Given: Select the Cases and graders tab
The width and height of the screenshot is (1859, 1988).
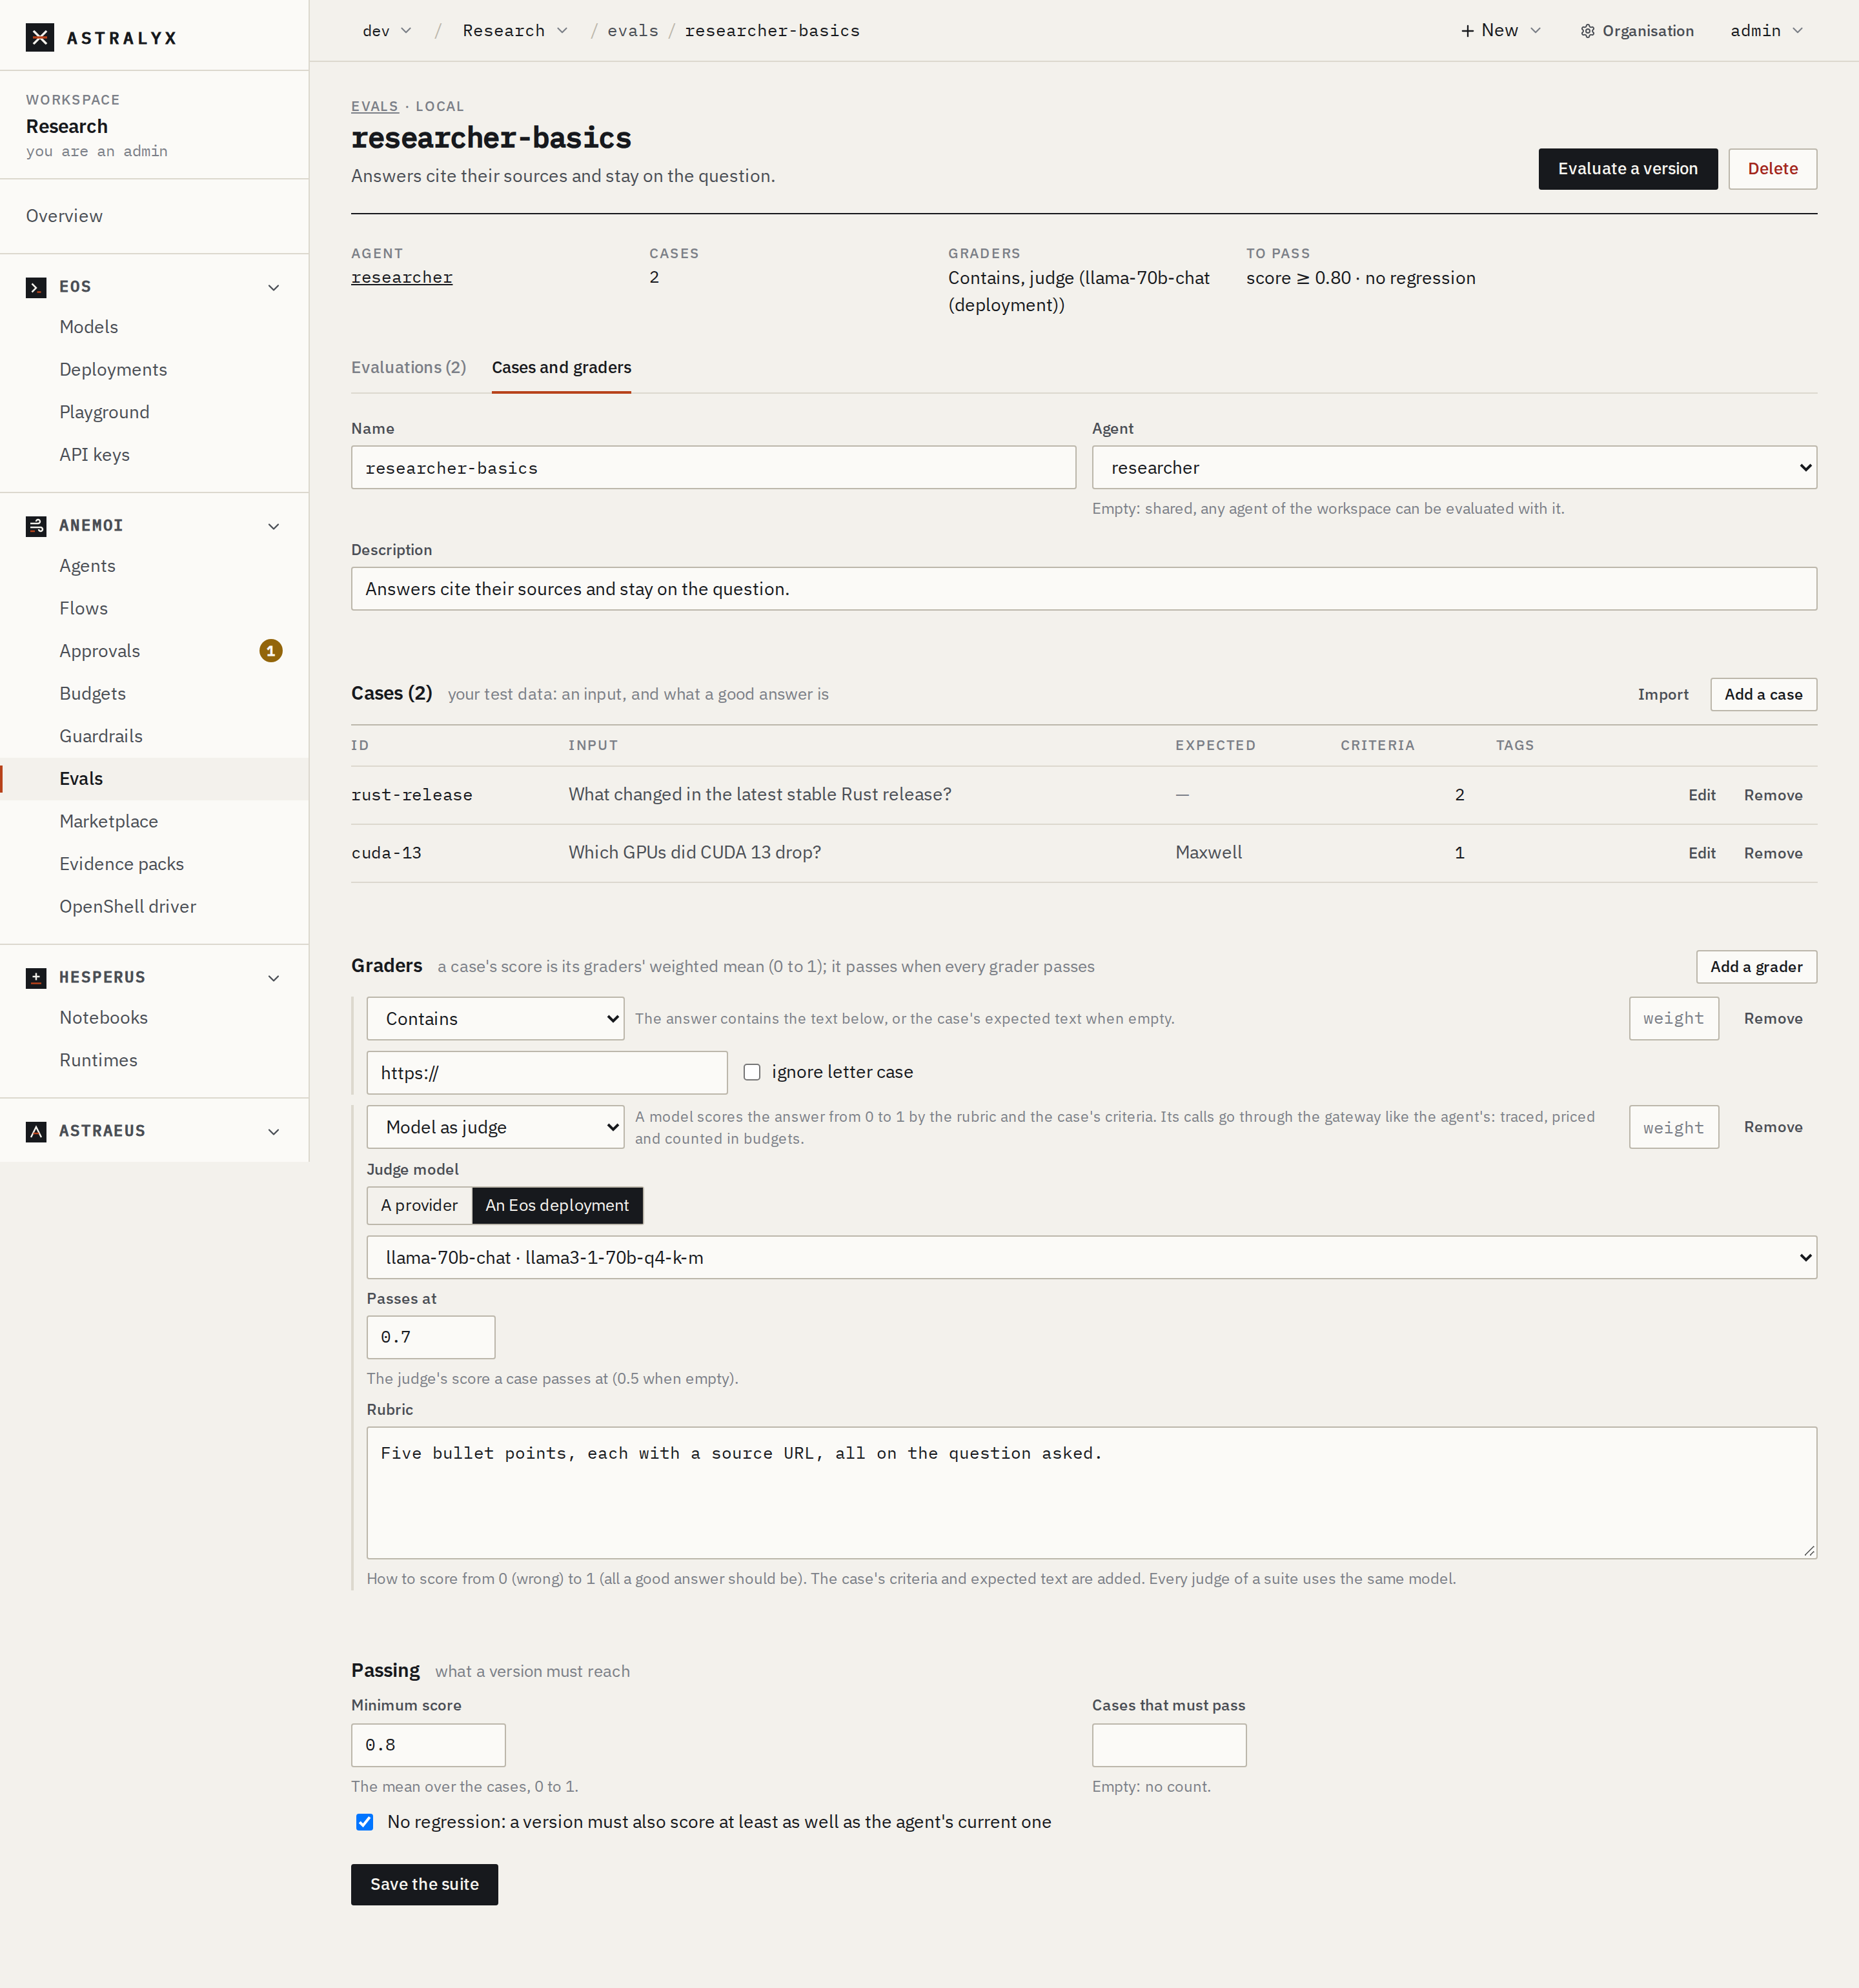Looking at the screenshot, I should (x=561, y=368).
